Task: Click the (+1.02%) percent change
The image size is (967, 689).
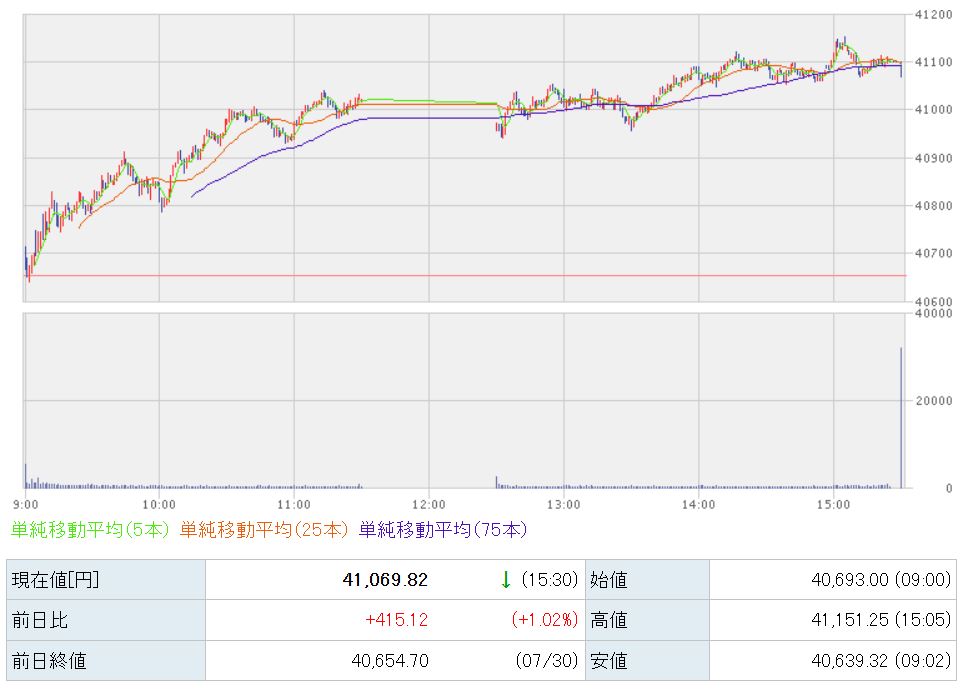Action: pyautogui.click(x=545, y=620)
